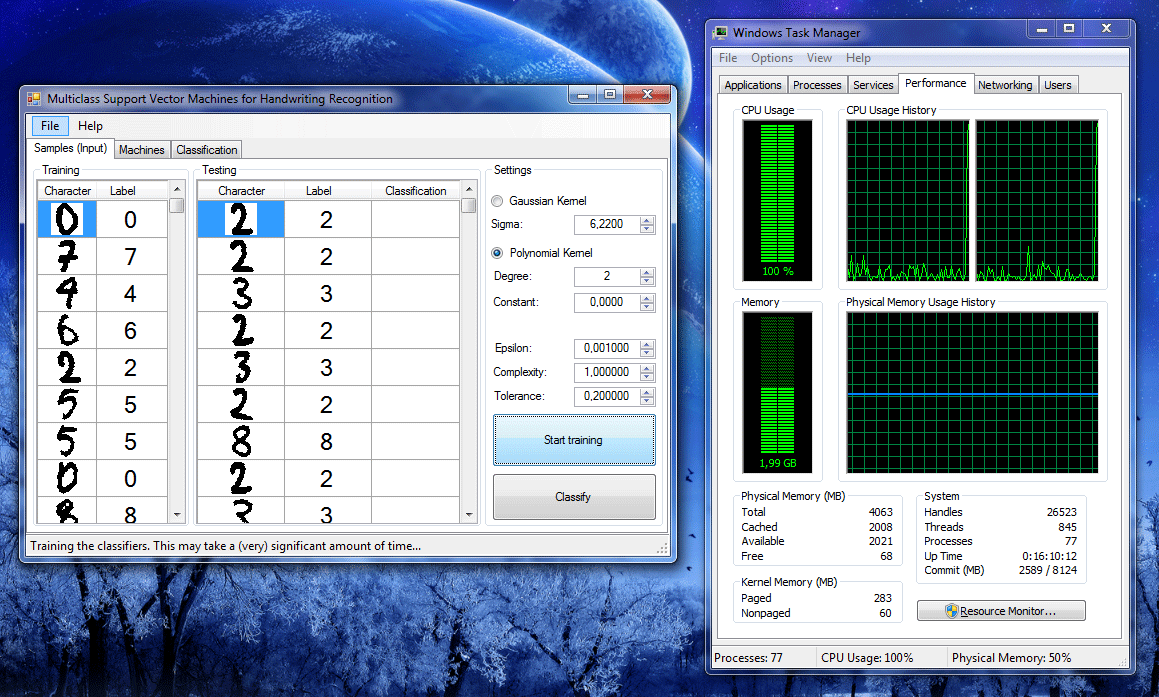Click the Classify button
This screenshot has width=1159, height=697.
pyautogui.click(x=574, y=497)
